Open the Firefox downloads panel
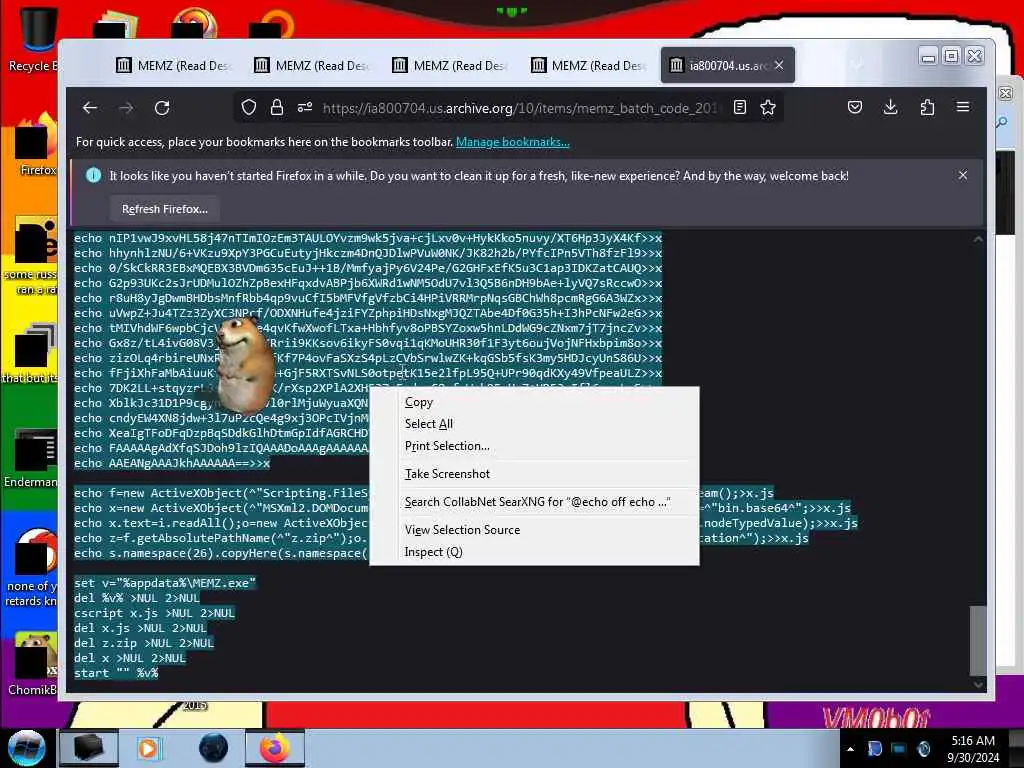Image resolution: width=1024 pixels, height=768 pixels. pos(891,108)
